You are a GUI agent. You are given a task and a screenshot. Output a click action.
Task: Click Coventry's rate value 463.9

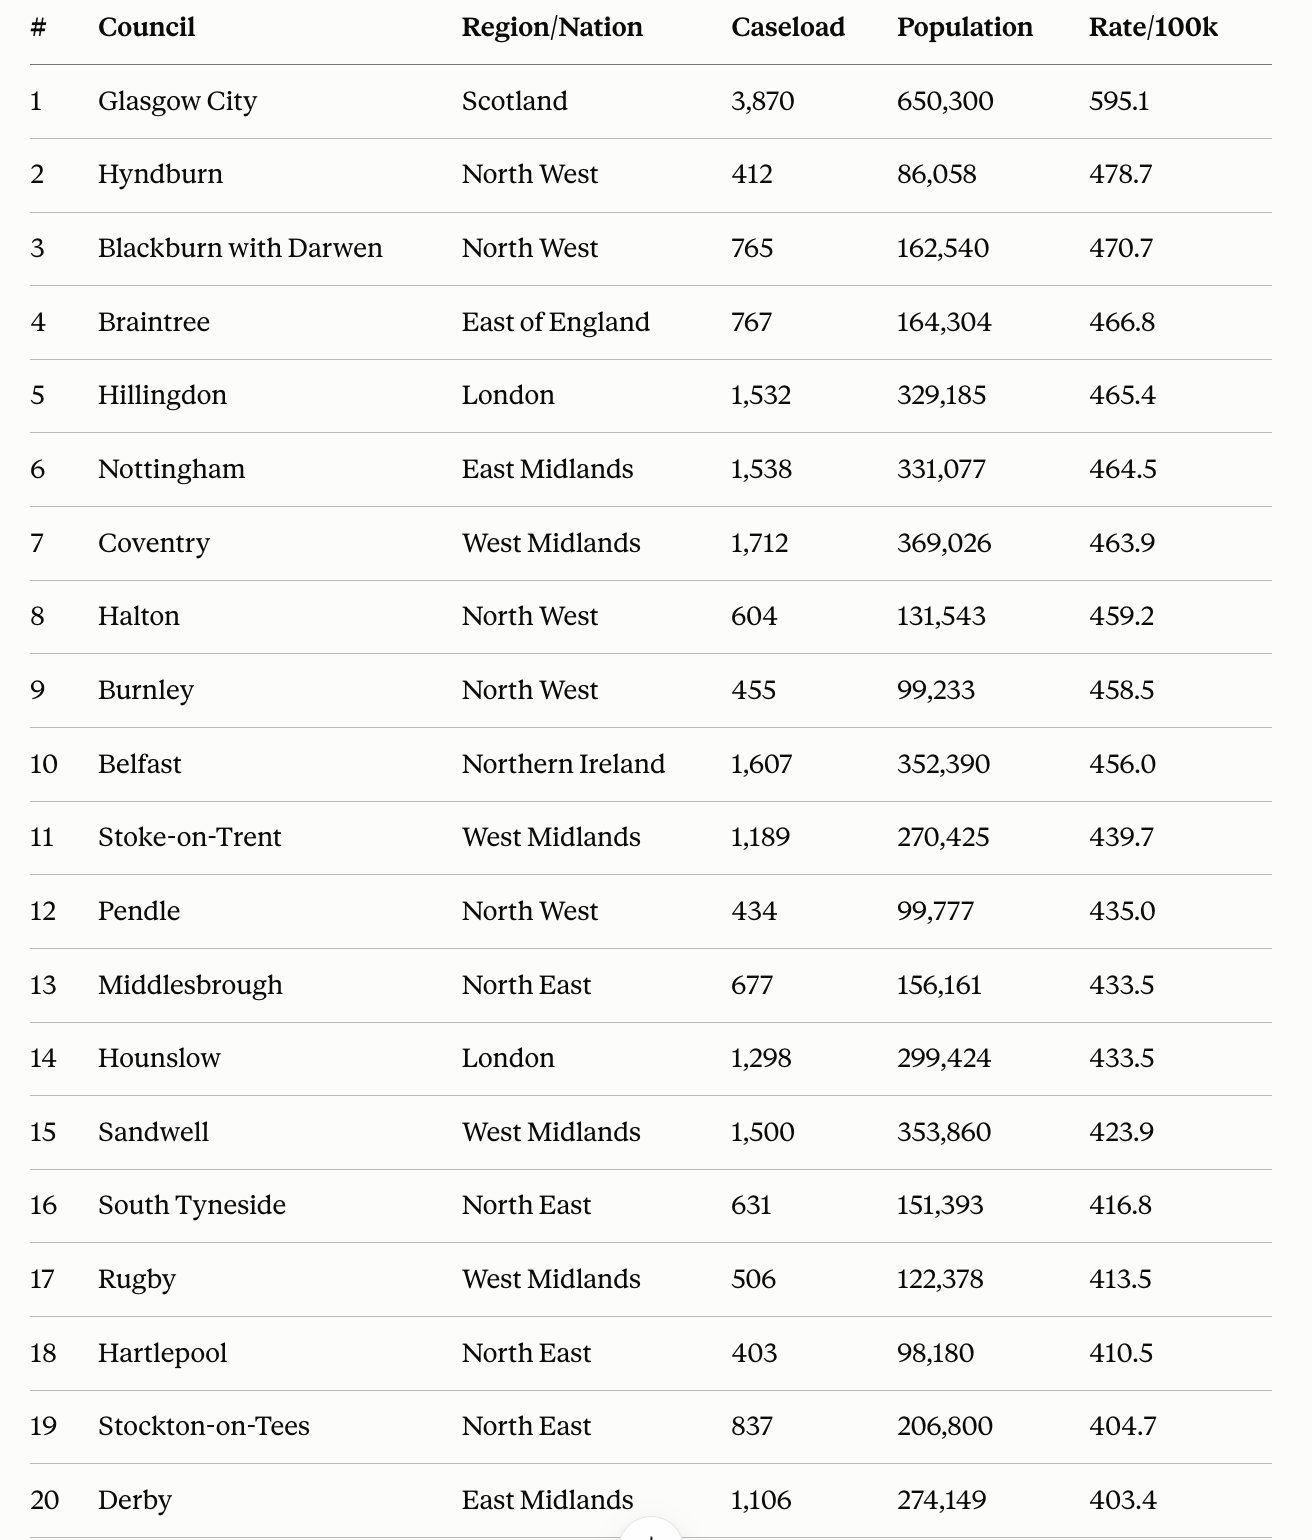[1122, 543]
